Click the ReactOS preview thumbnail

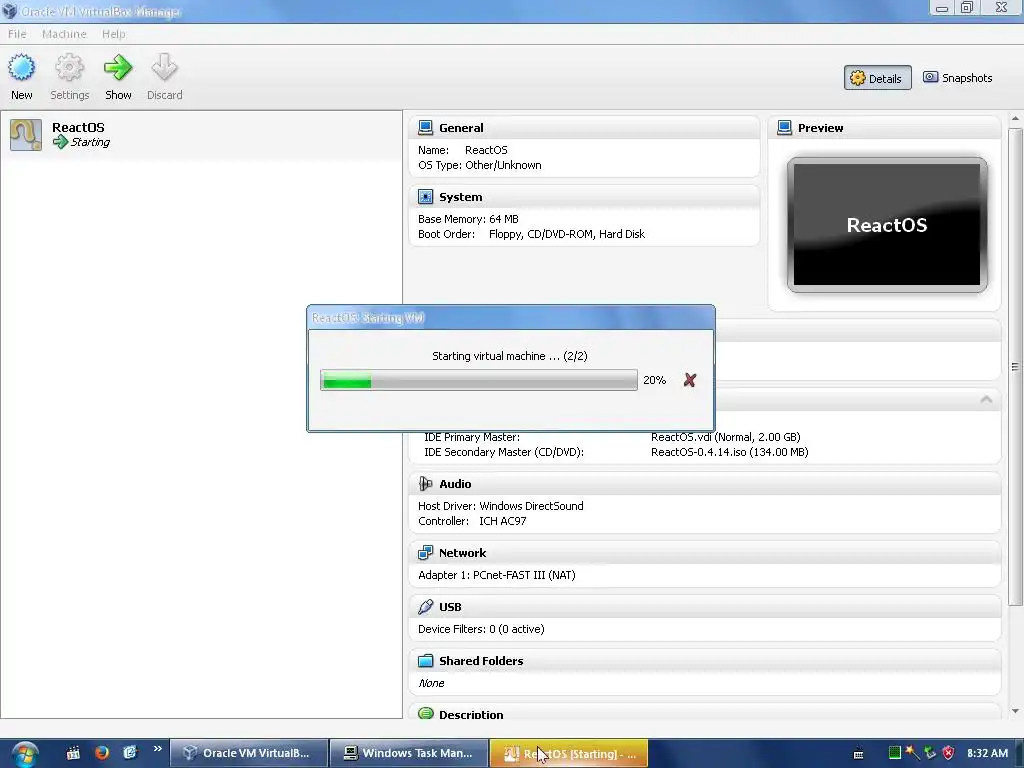(887, 225)
